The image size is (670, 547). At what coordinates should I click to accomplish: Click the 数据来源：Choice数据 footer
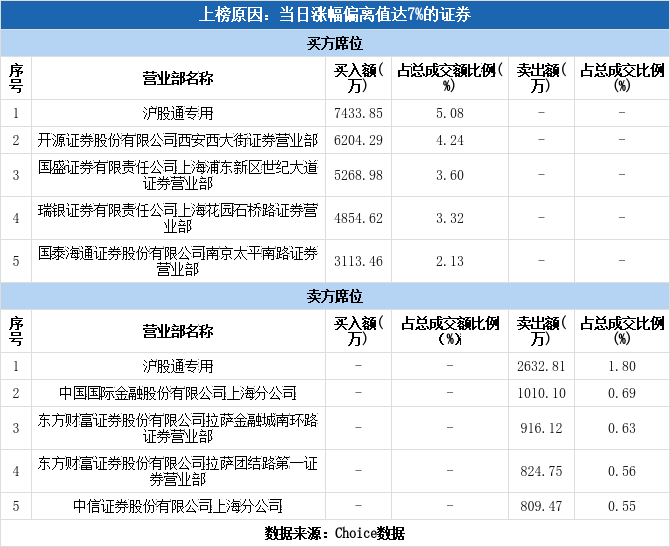[335, 533]
